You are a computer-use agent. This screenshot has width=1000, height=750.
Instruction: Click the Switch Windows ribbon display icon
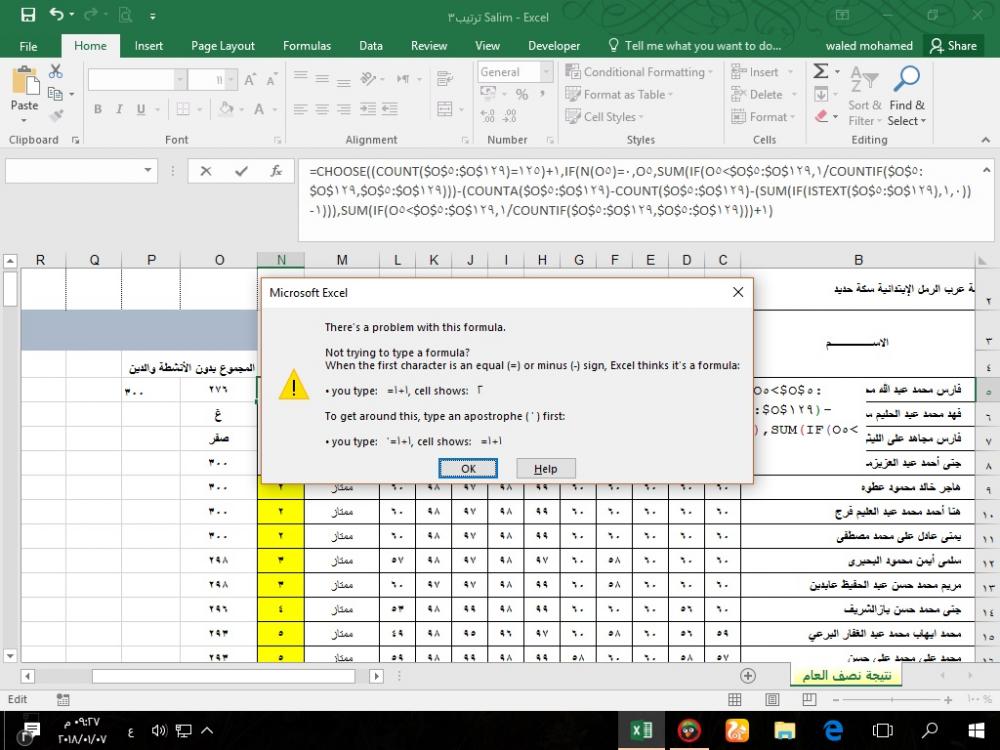click(x=842, y=15)
